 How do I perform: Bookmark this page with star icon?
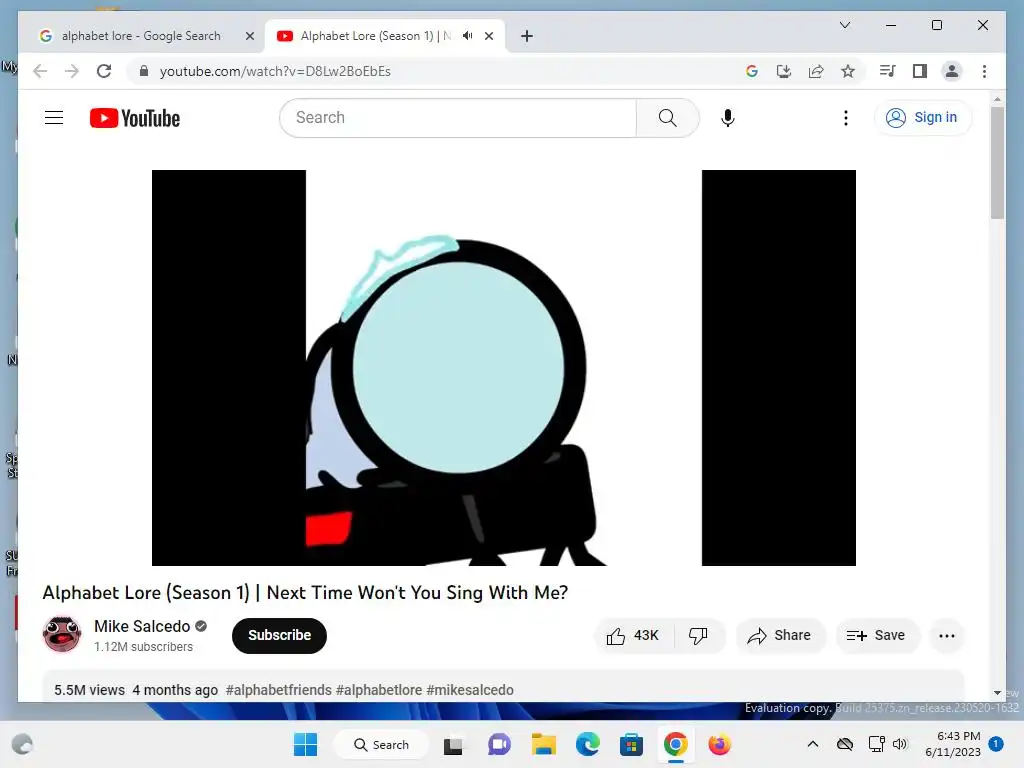click(848, 71)
